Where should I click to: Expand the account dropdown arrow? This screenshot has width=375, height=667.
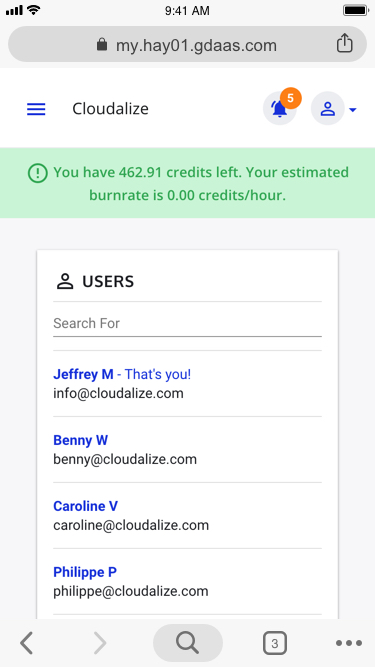[x=352, y=110]
